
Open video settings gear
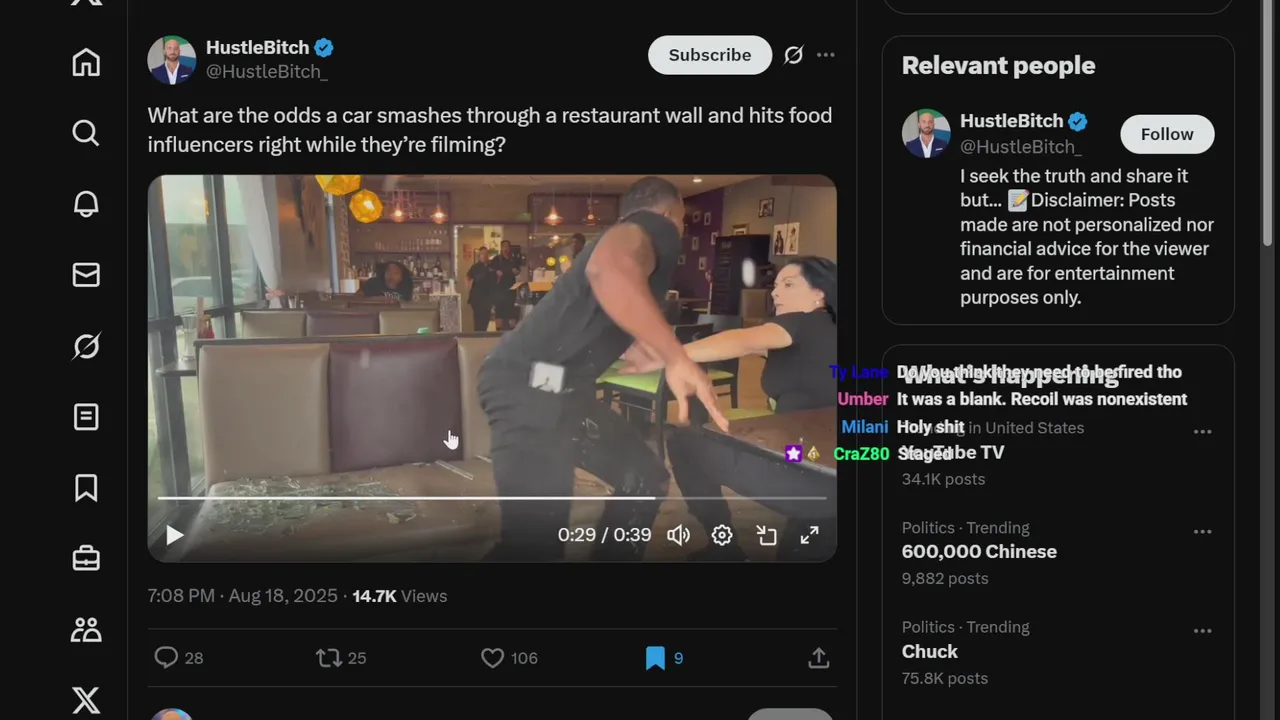click(722, 535)
